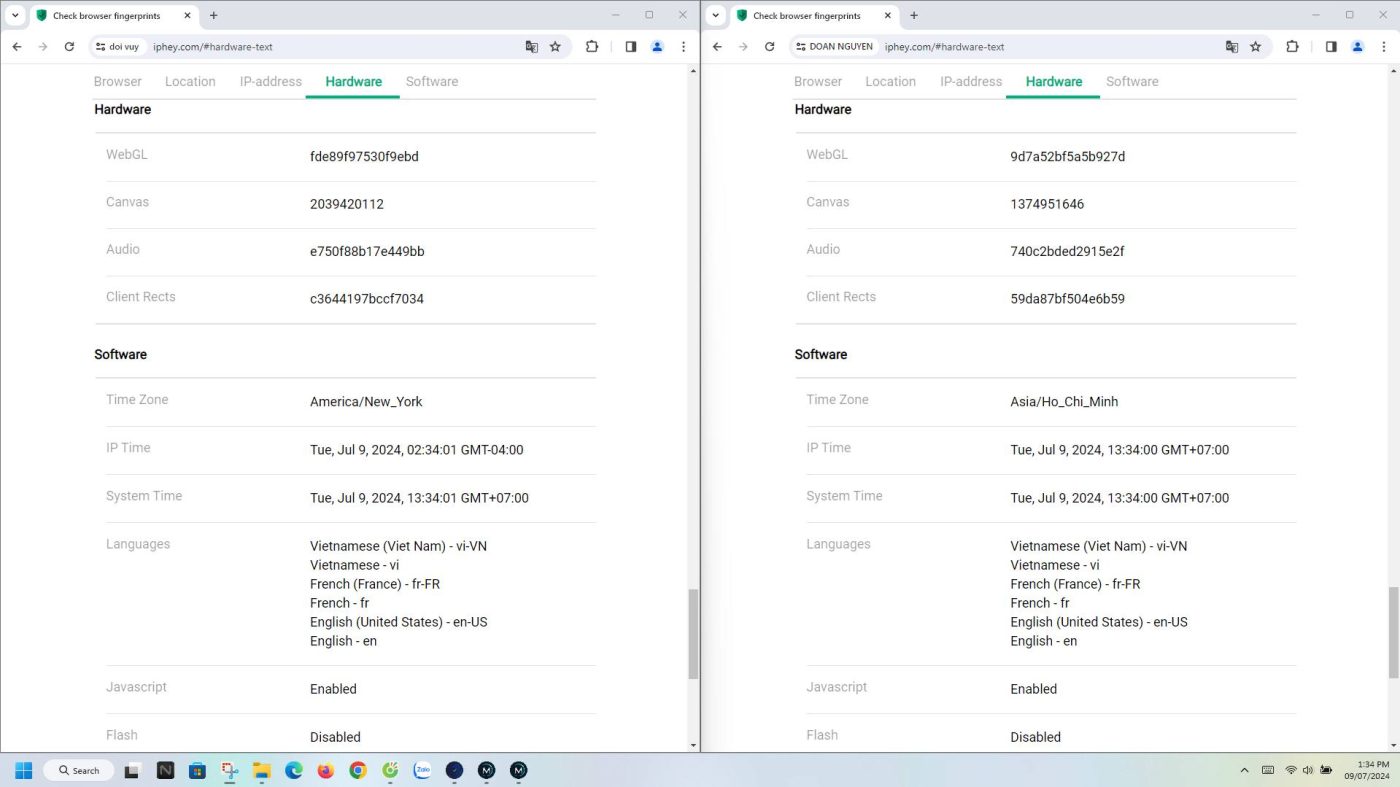This screenshot has height=787, width=1400.
Task: Click 'Asia/Ho_Chi_Minh' time zone value in right window
Action: pos(1064,402)
